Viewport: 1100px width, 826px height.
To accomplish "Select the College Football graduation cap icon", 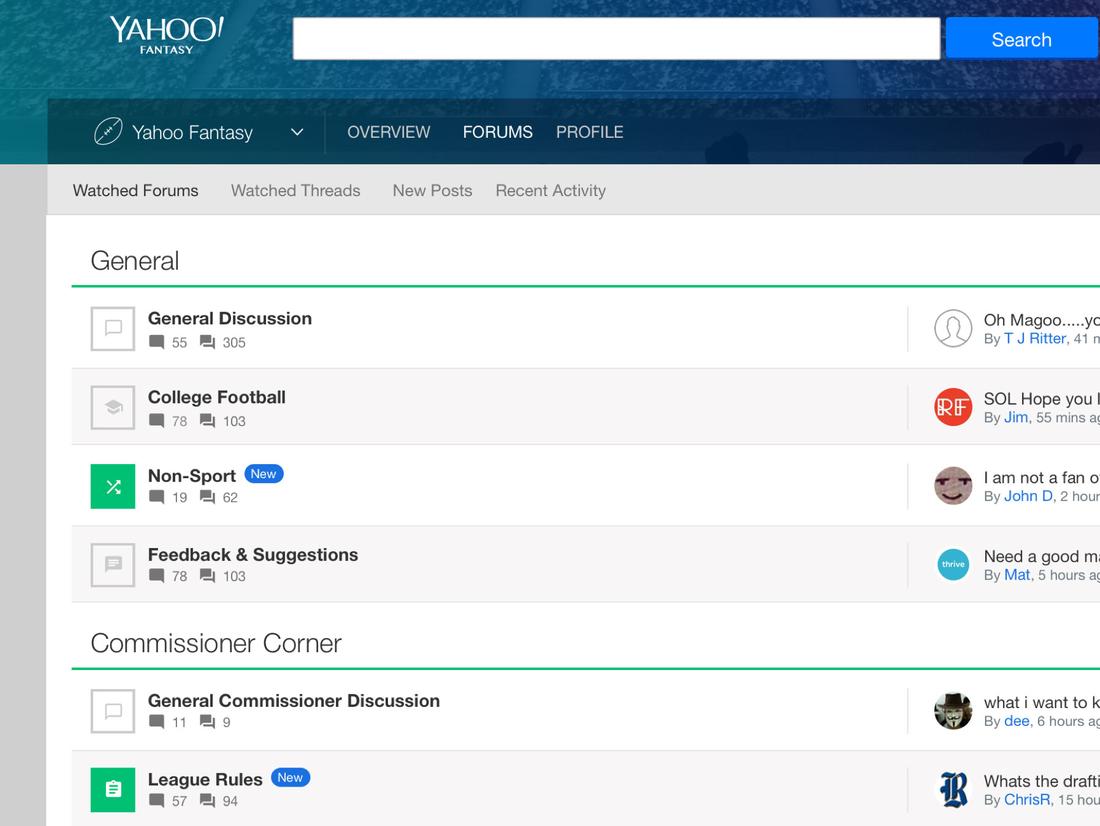I will tap(112, 407).
